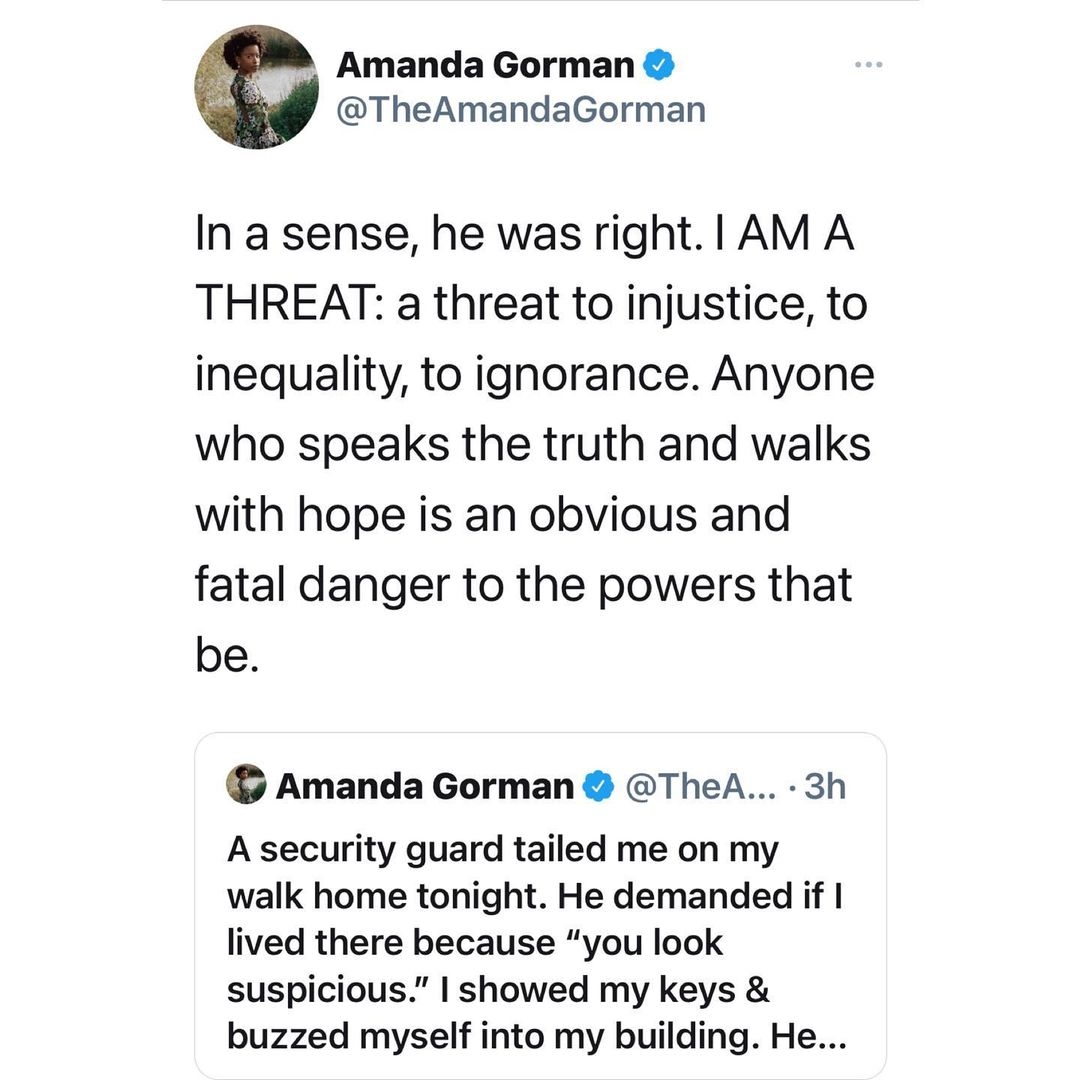The image size is (1080, 1080).
Task: Click the 'walk home tonight' line in quote
Action: [535, 897]
